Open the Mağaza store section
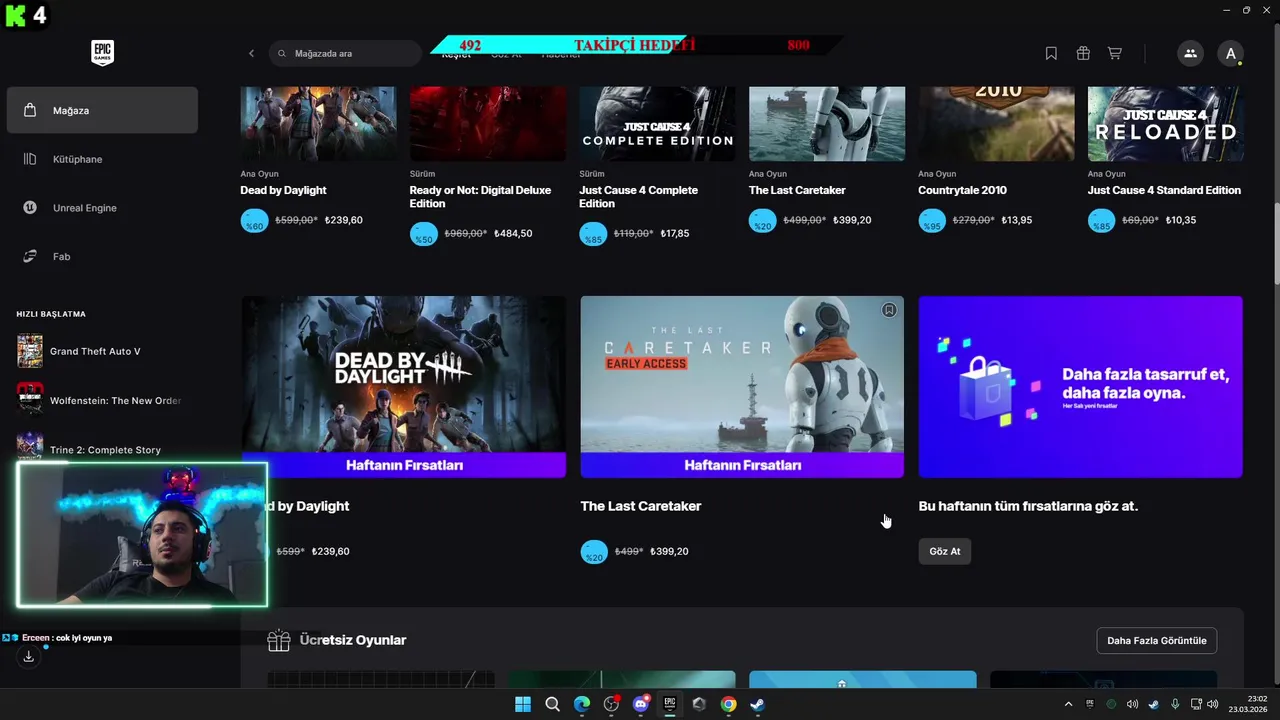The image size is (1280, 720). tap(102, 110)
